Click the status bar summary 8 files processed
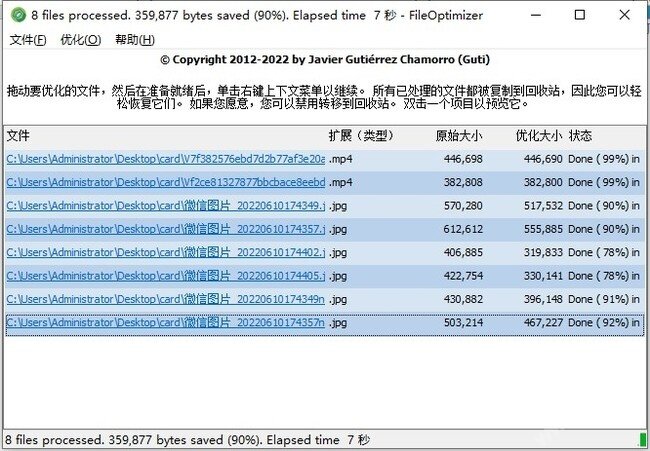This screenshot has width=650, height=451. (187, 440)
